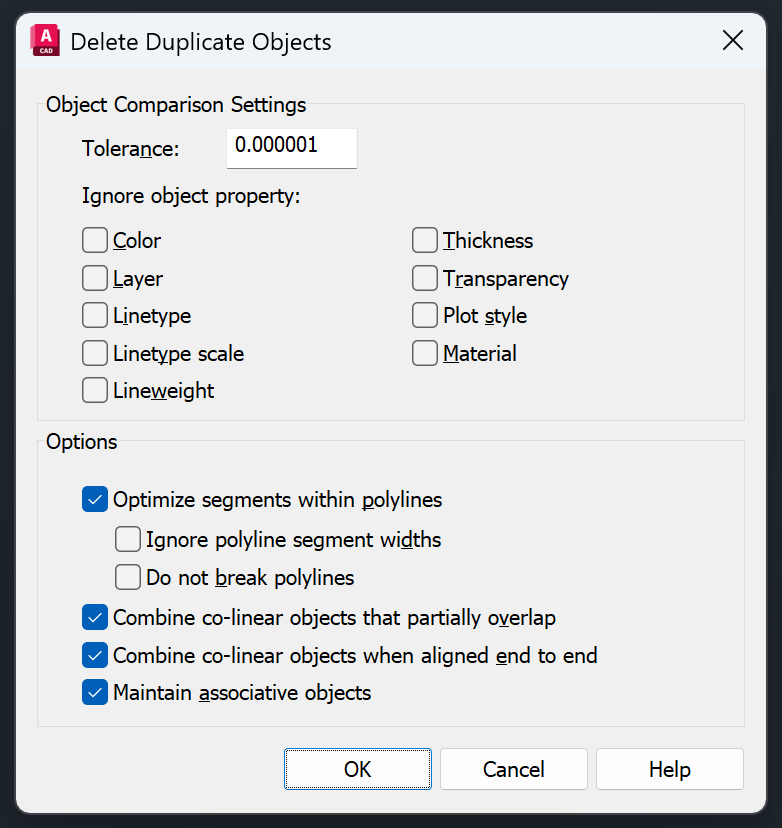Uncheck Combine co-linear objects that partially overlap
This screenshot has width=782, height=828.
94,617
